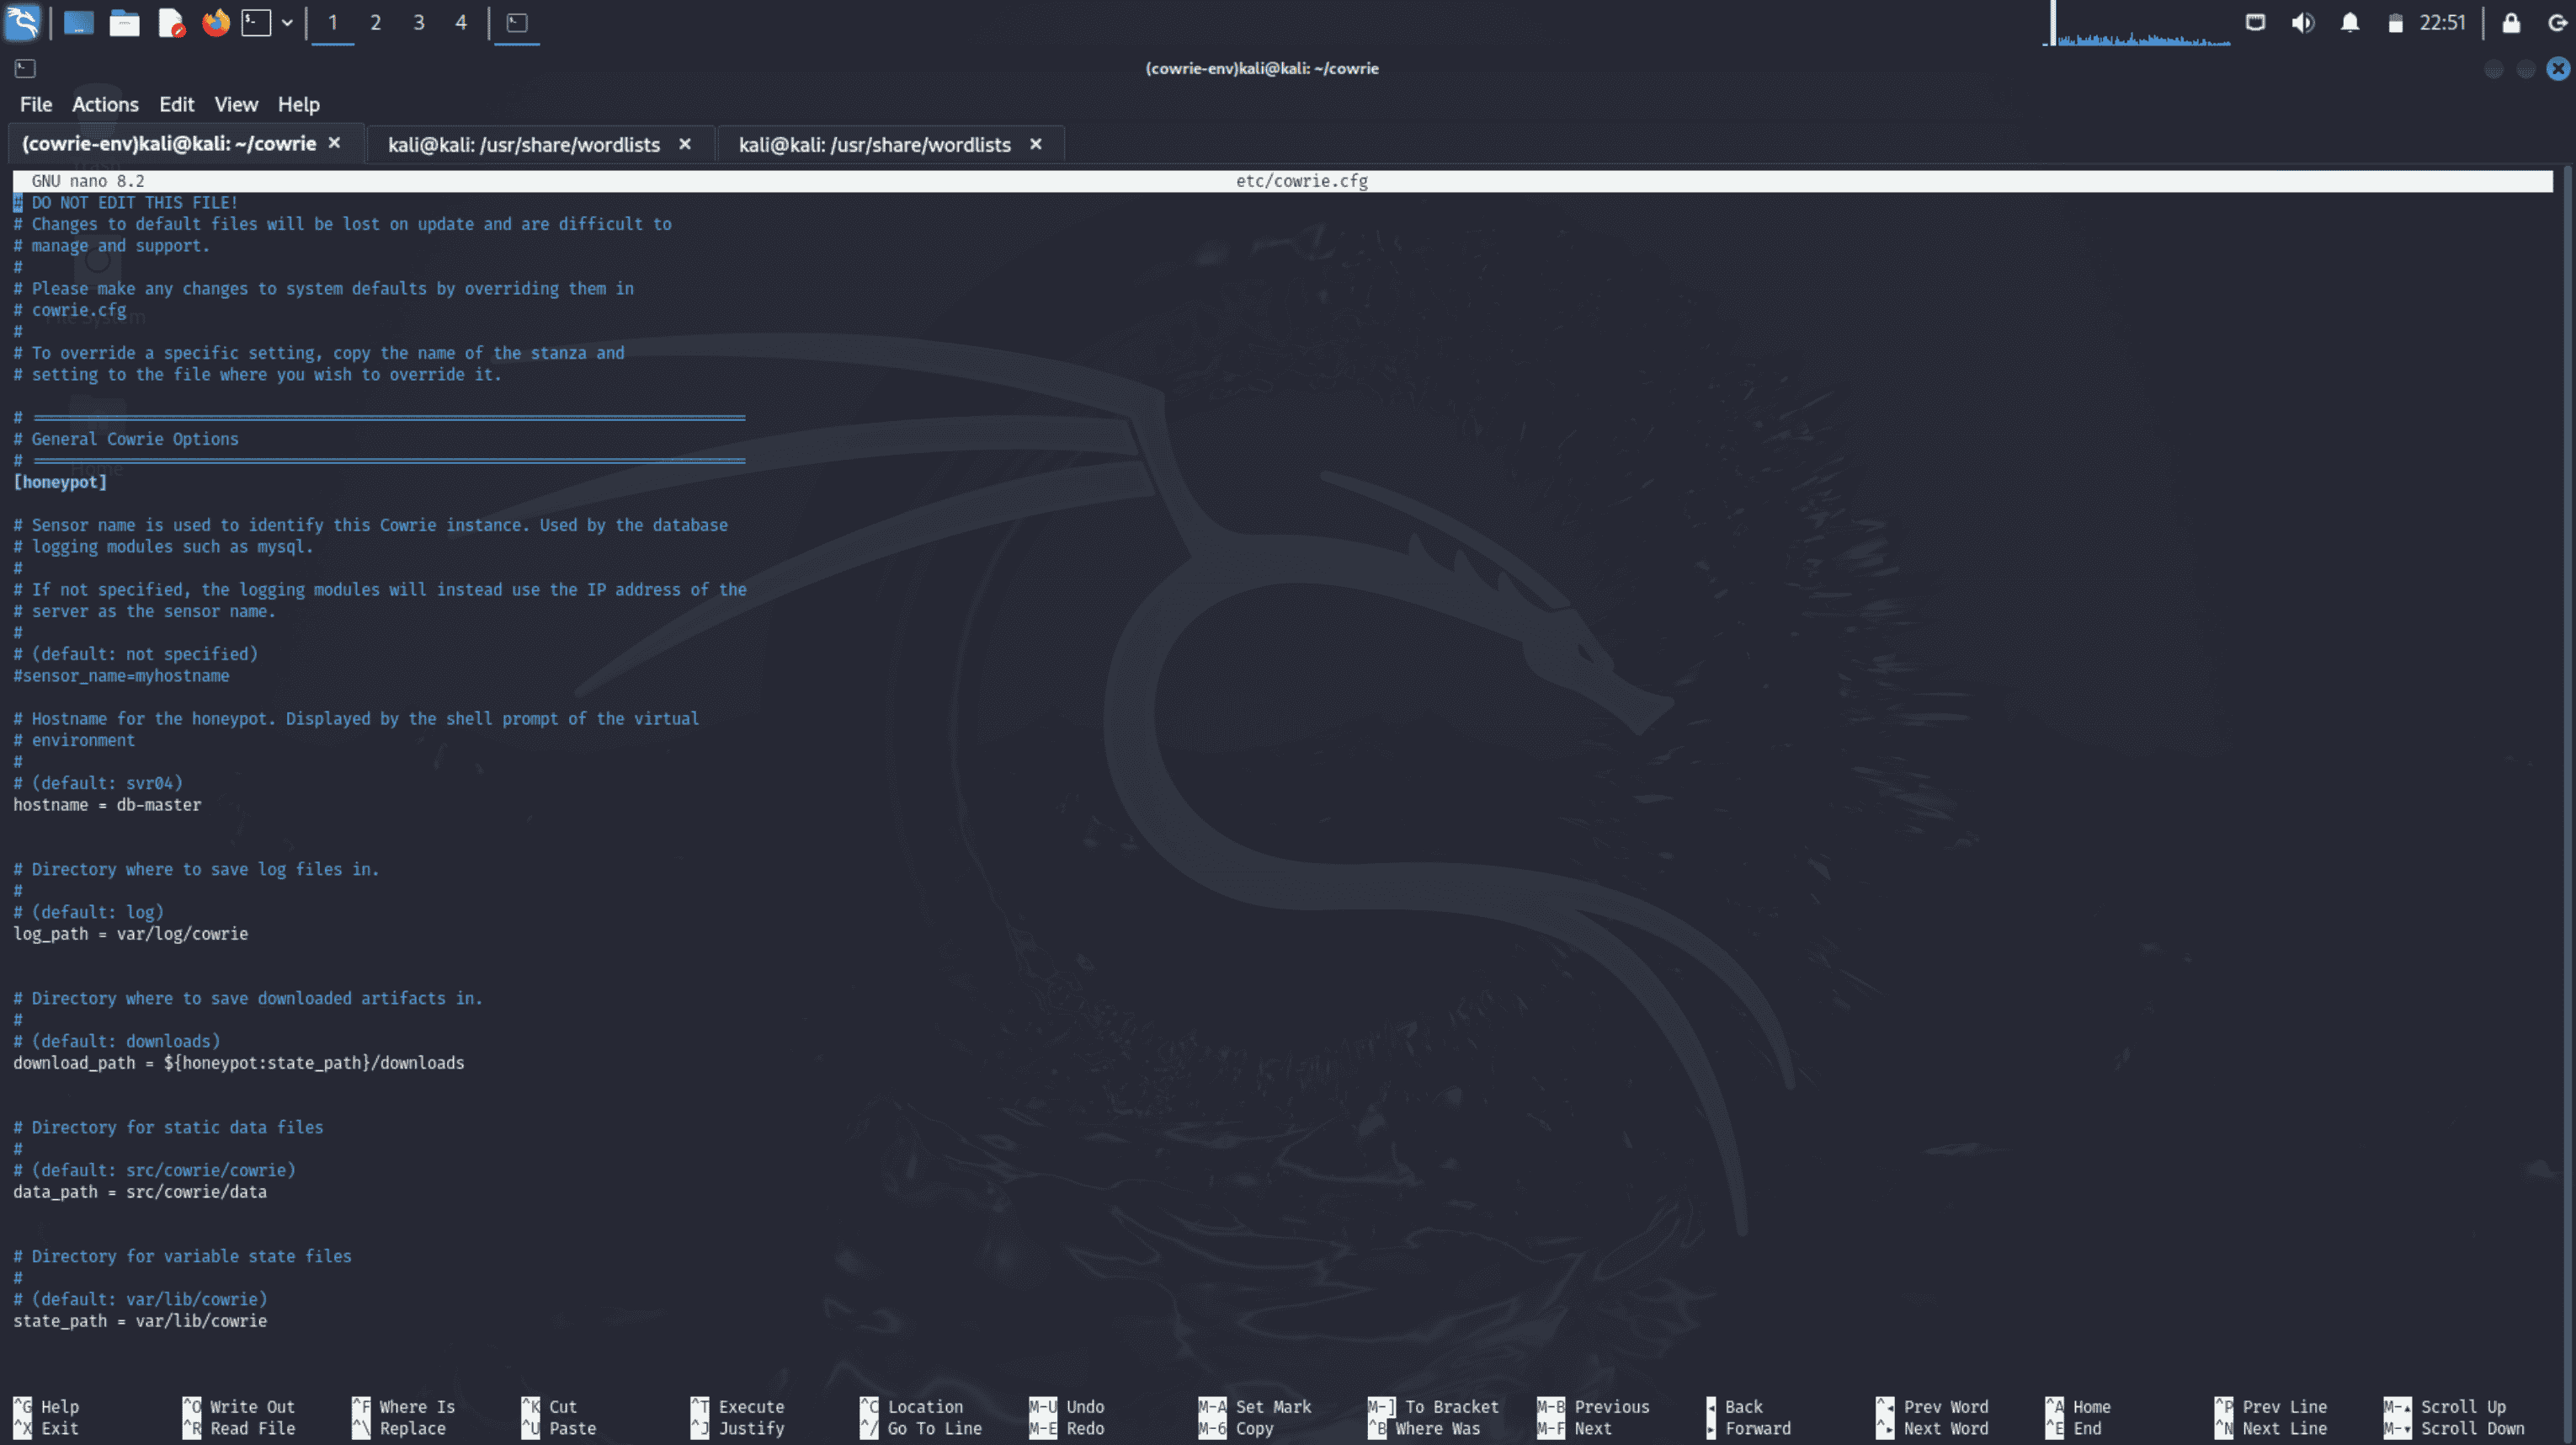Open the notifications bell icon

point(2350,22)
